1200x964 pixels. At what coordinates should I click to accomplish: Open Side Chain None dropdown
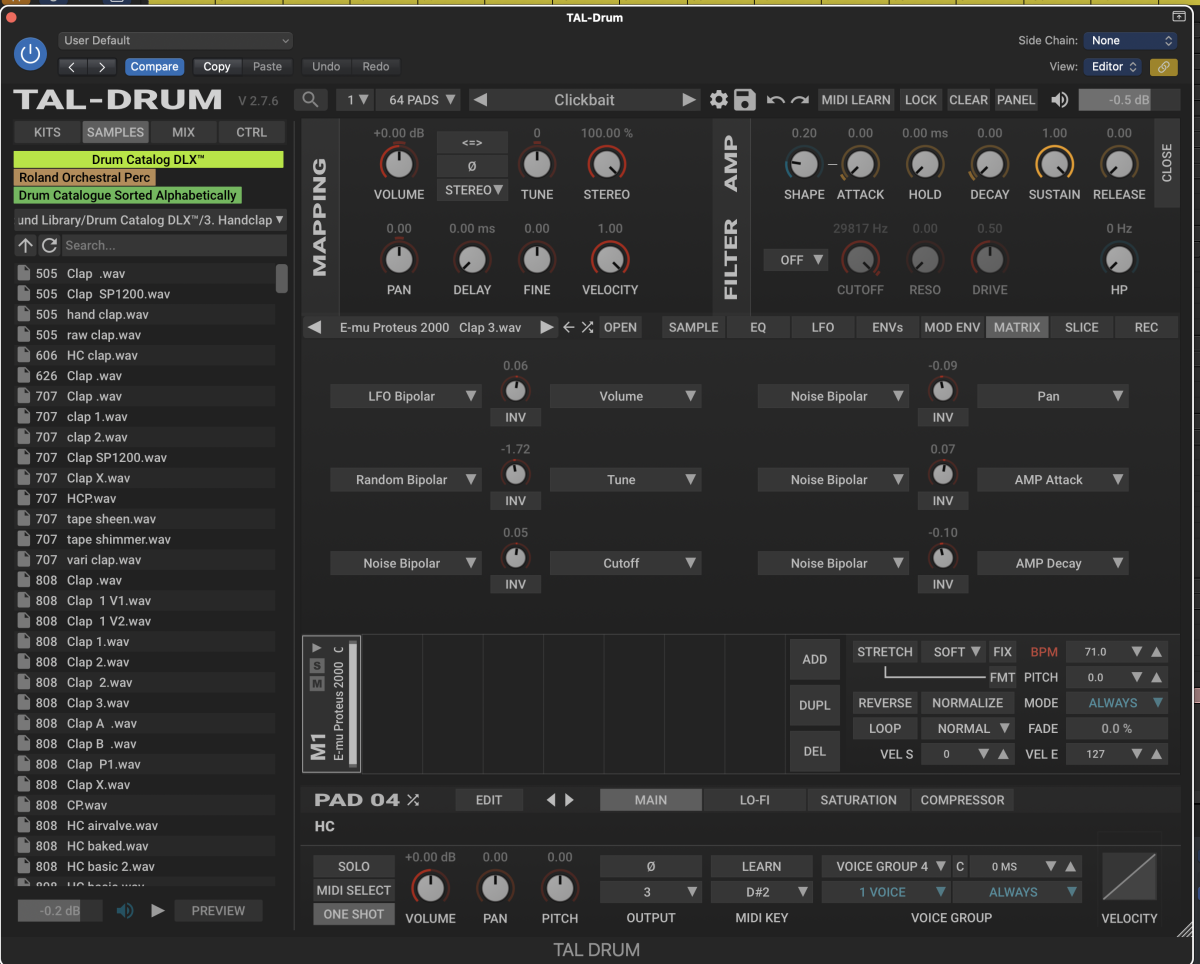tap(1132, 41)
